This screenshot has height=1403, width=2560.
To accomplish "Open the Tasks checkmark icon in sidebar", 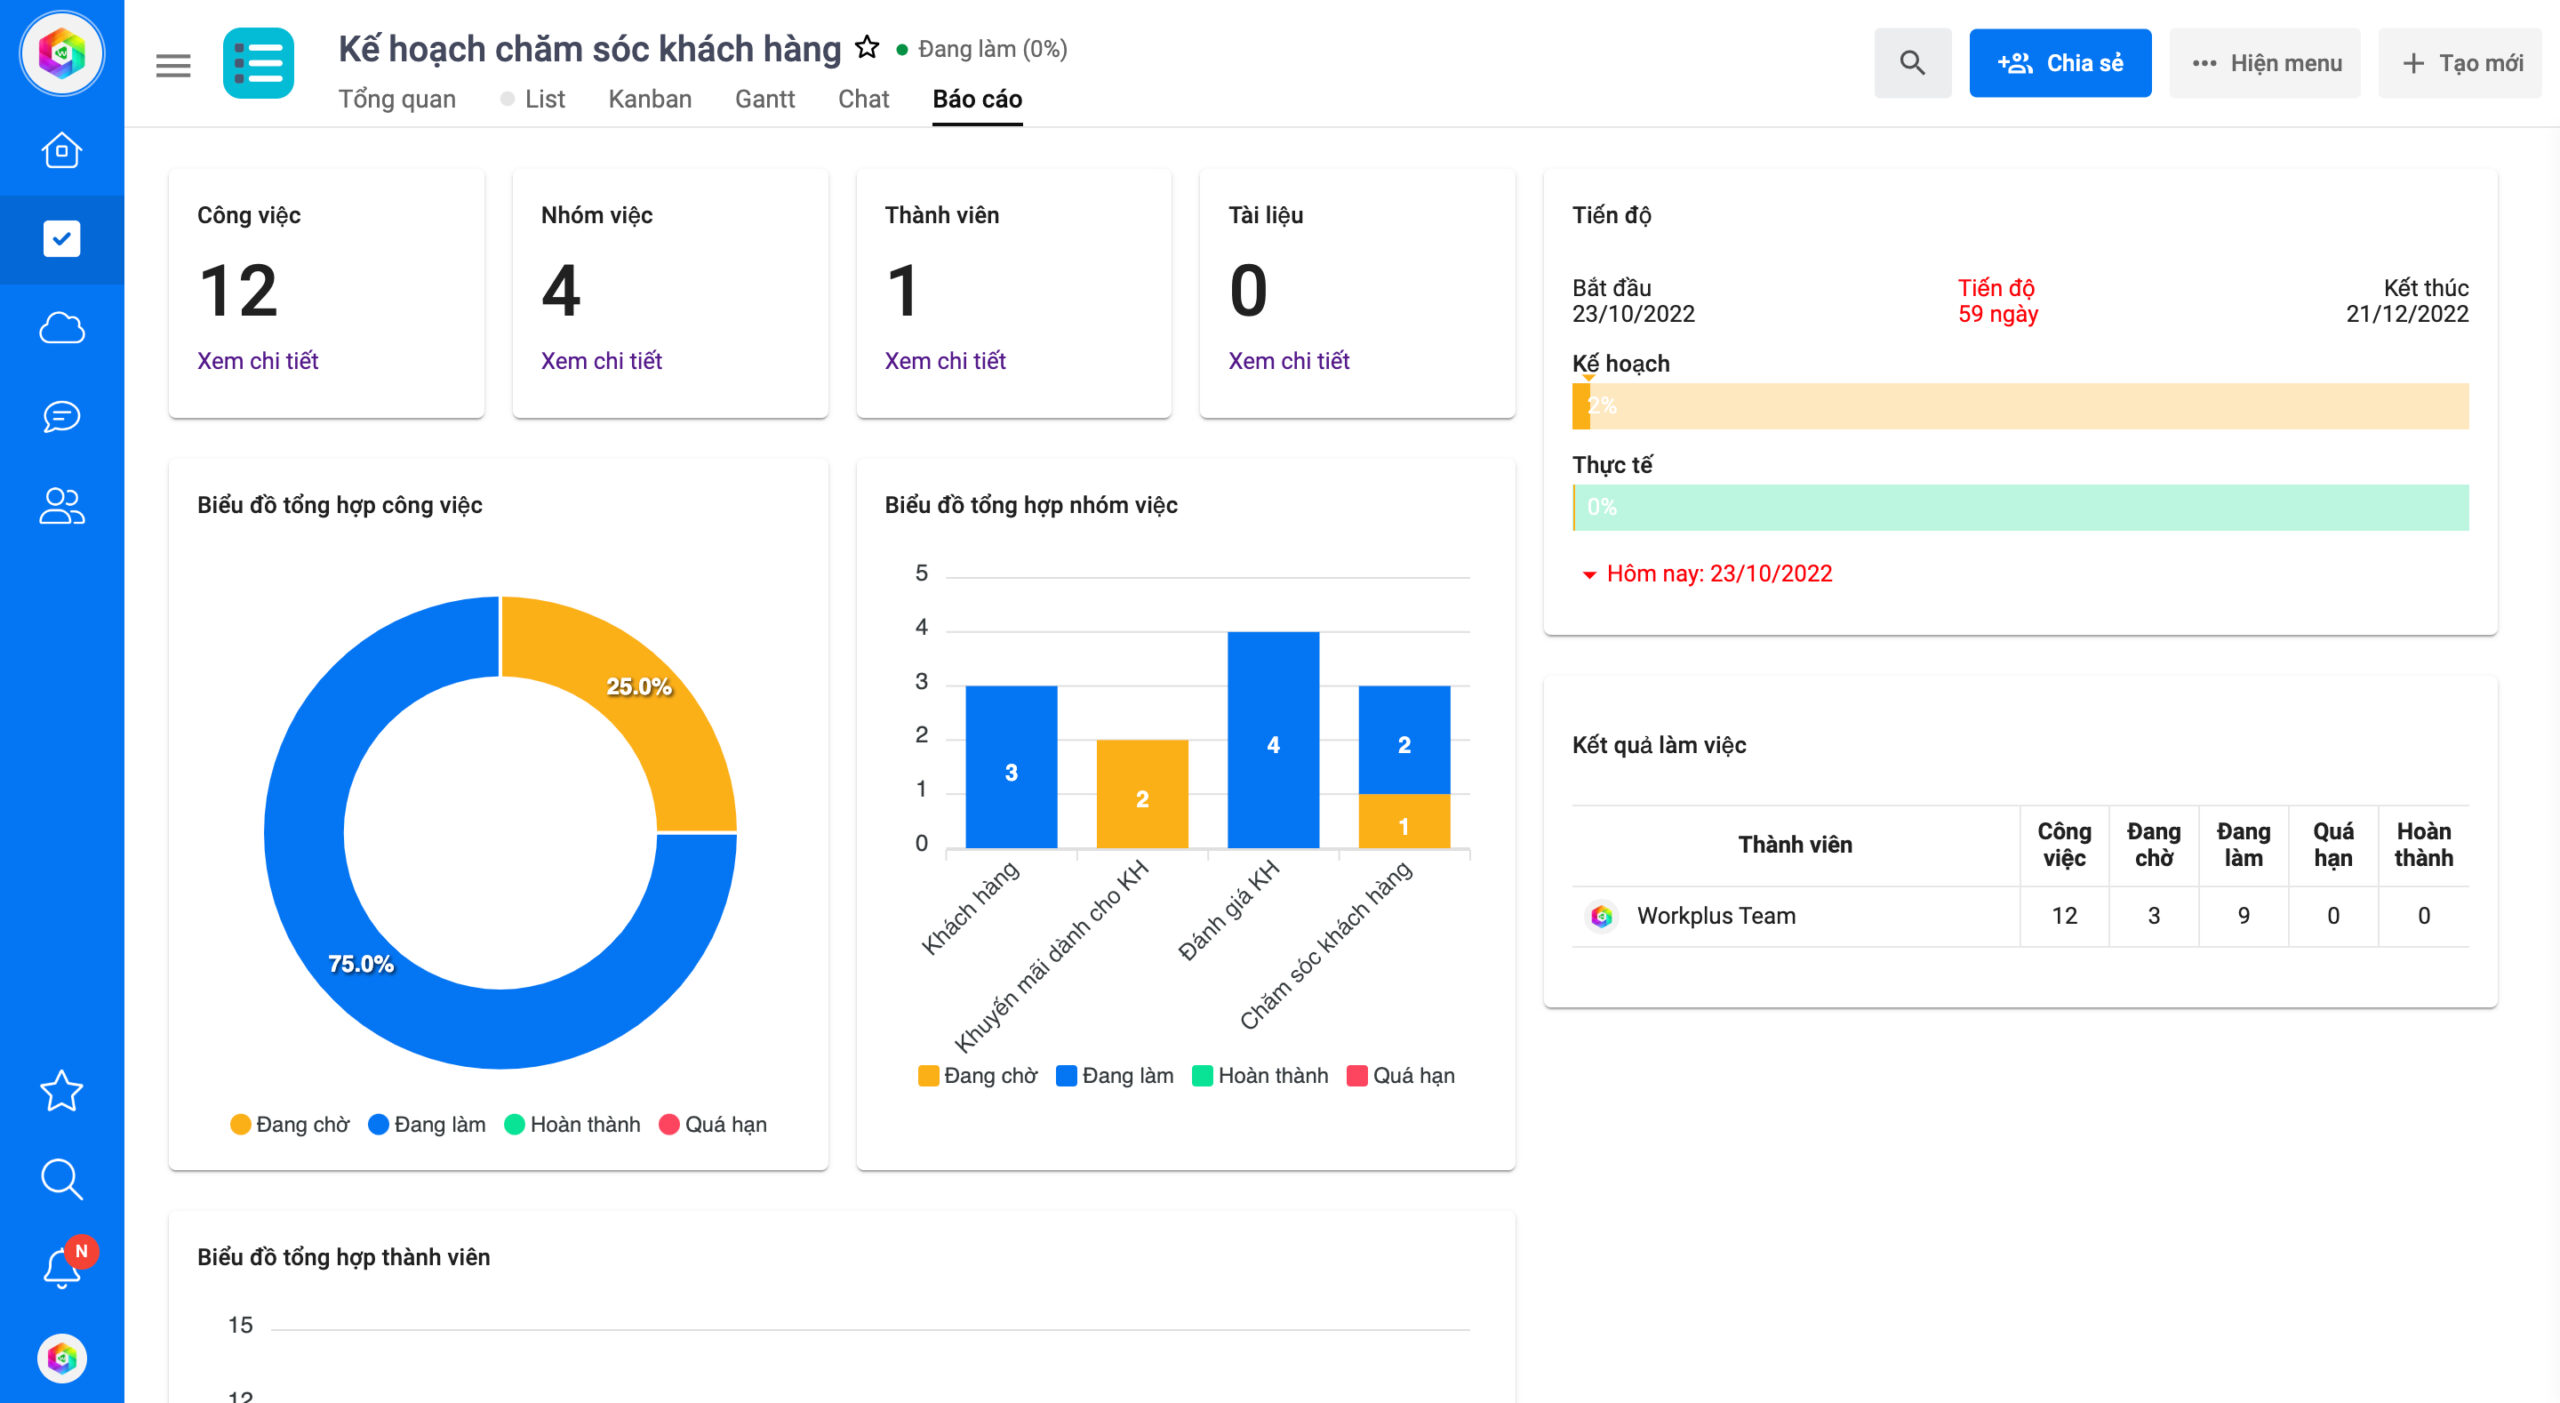I will (x=62, y=239).
